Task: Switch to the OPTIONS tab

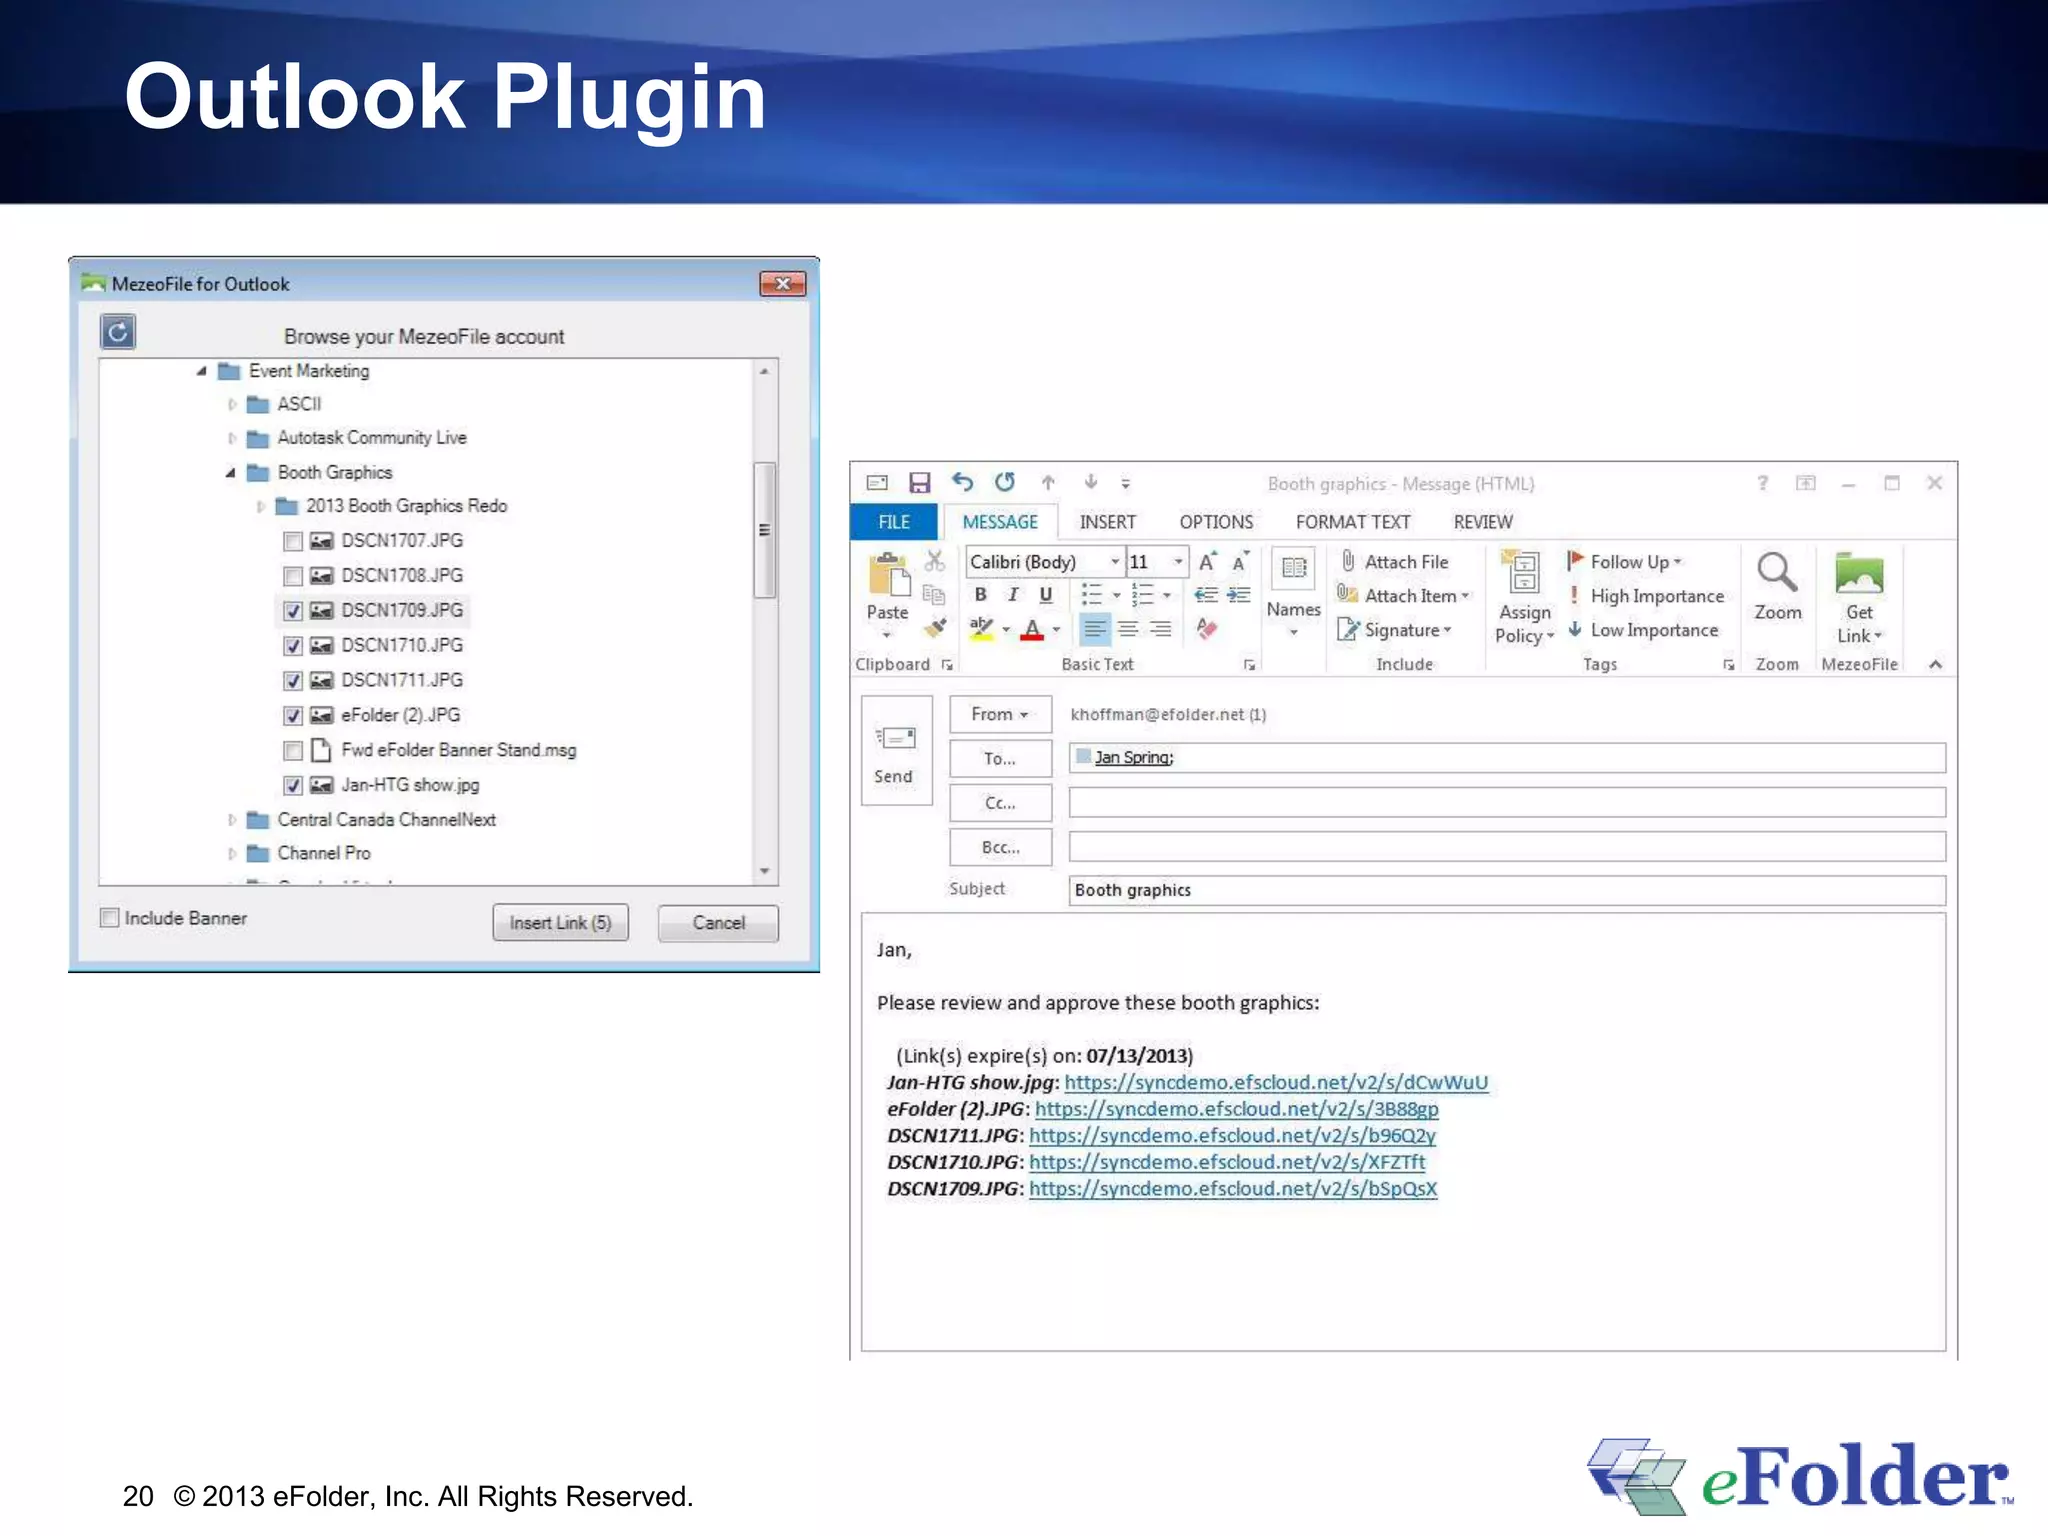Action: tap(1216, 522)
